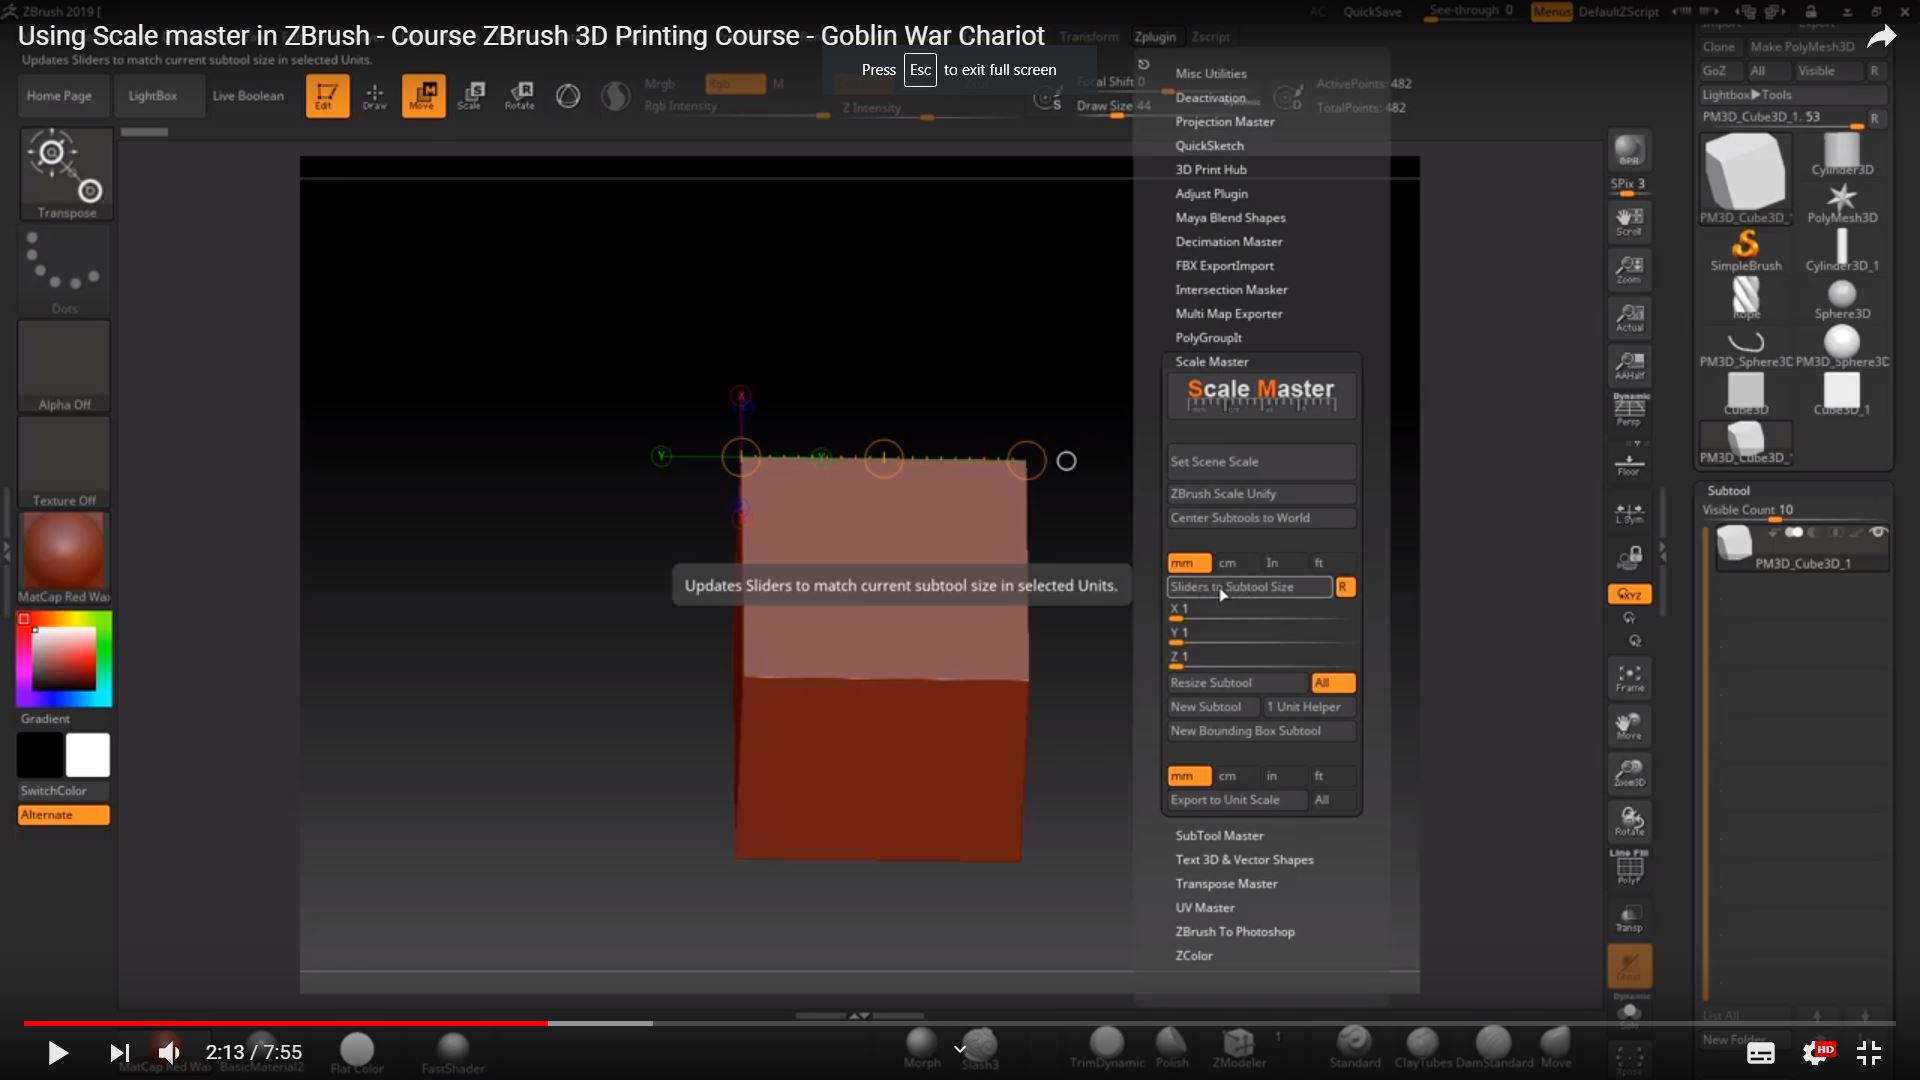The width and height of the screenshot is (1920, 1080).
Task: Open the MatCap Red Wax material
Action: point(65,559)
